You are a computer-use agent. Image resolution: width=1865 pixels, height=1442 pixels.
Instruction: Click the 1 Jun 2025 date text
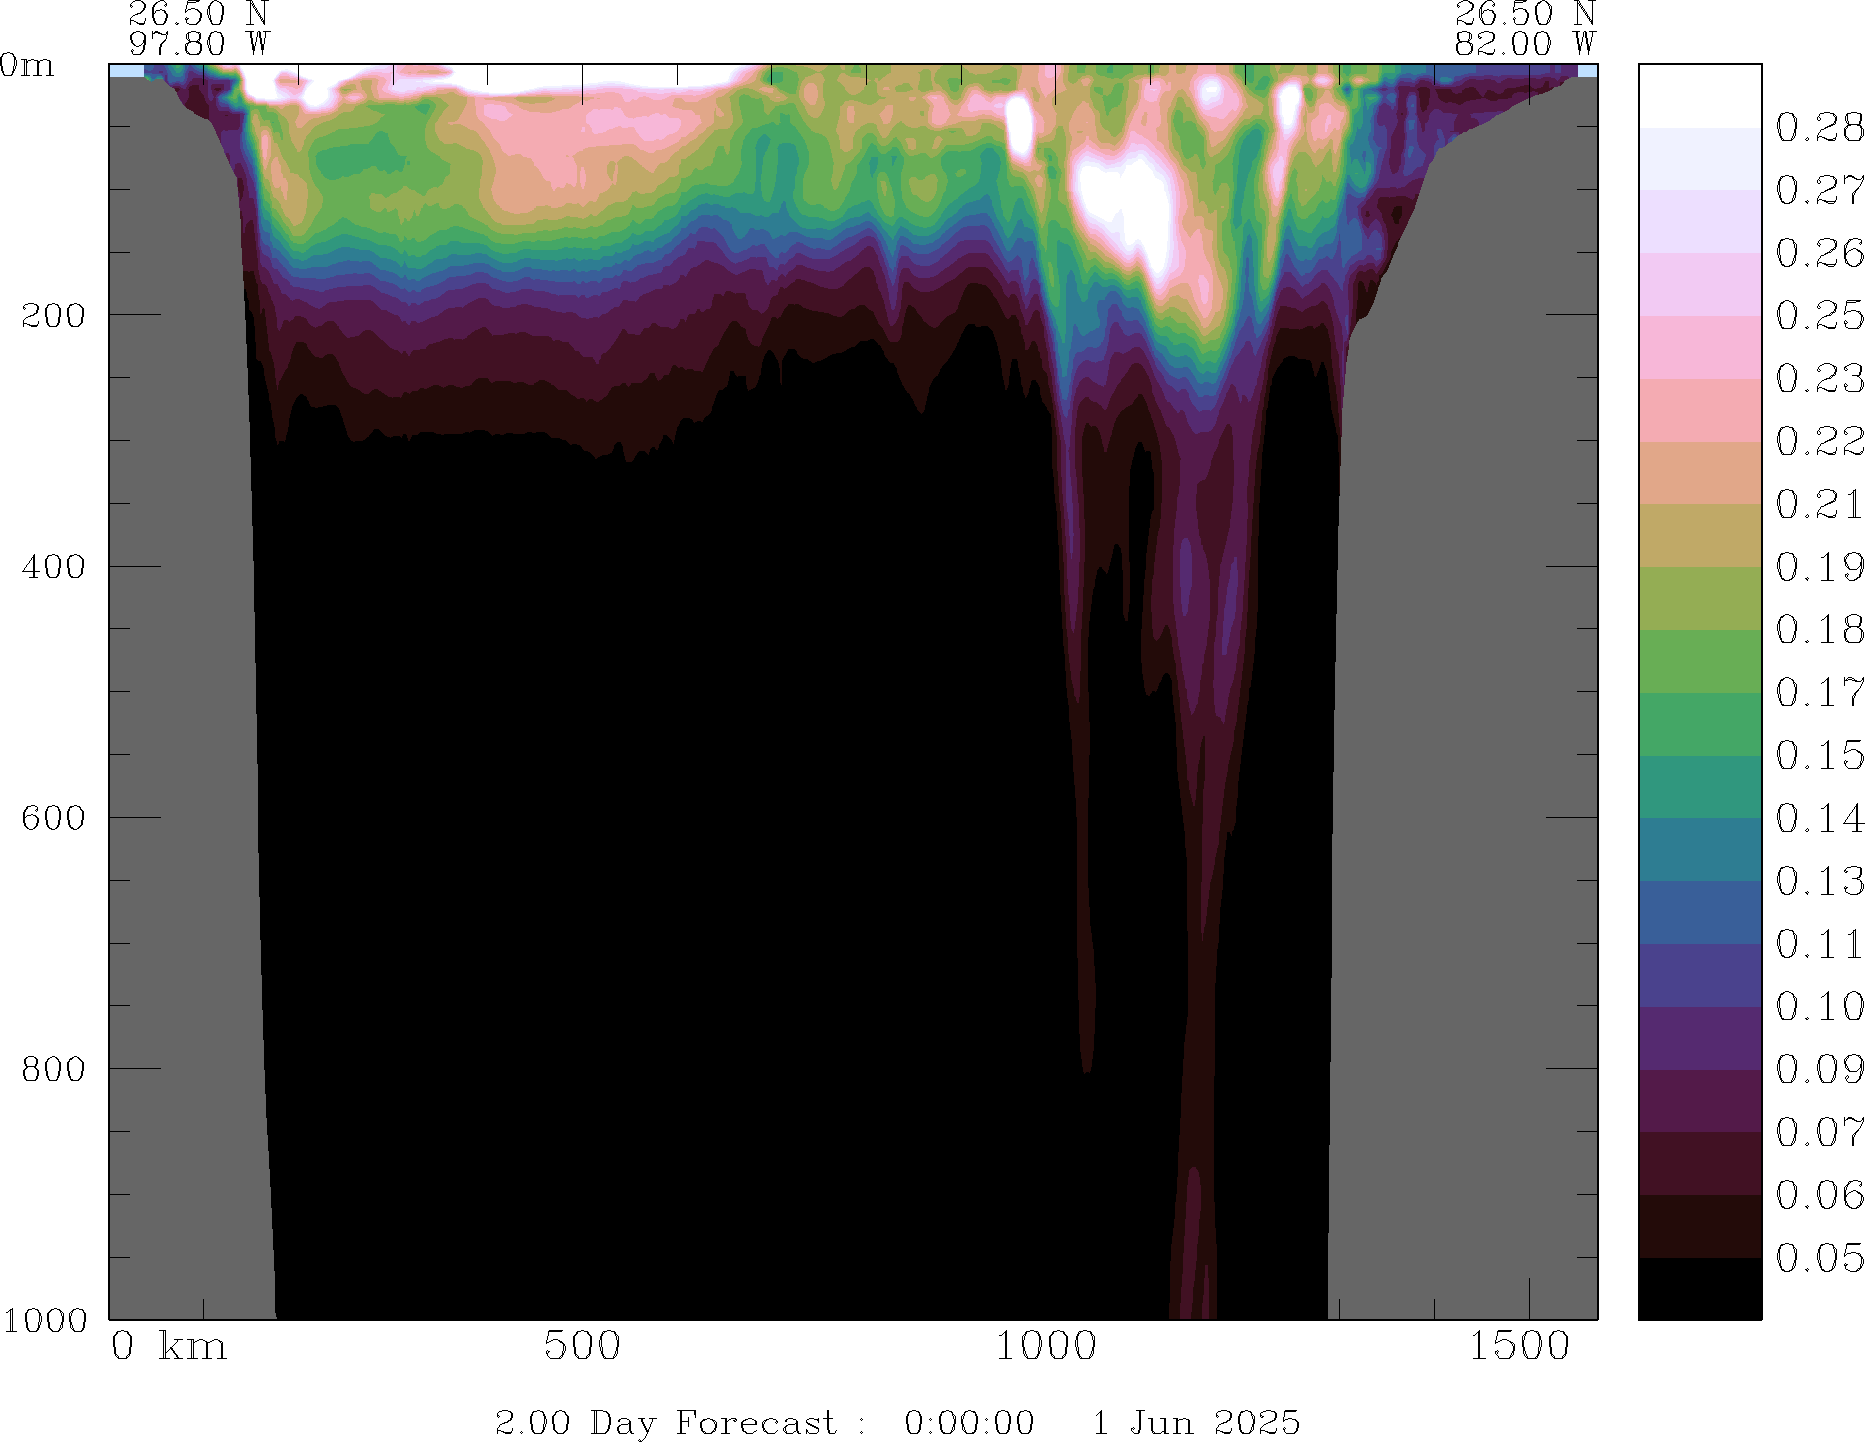[x=1196, y=1422]
